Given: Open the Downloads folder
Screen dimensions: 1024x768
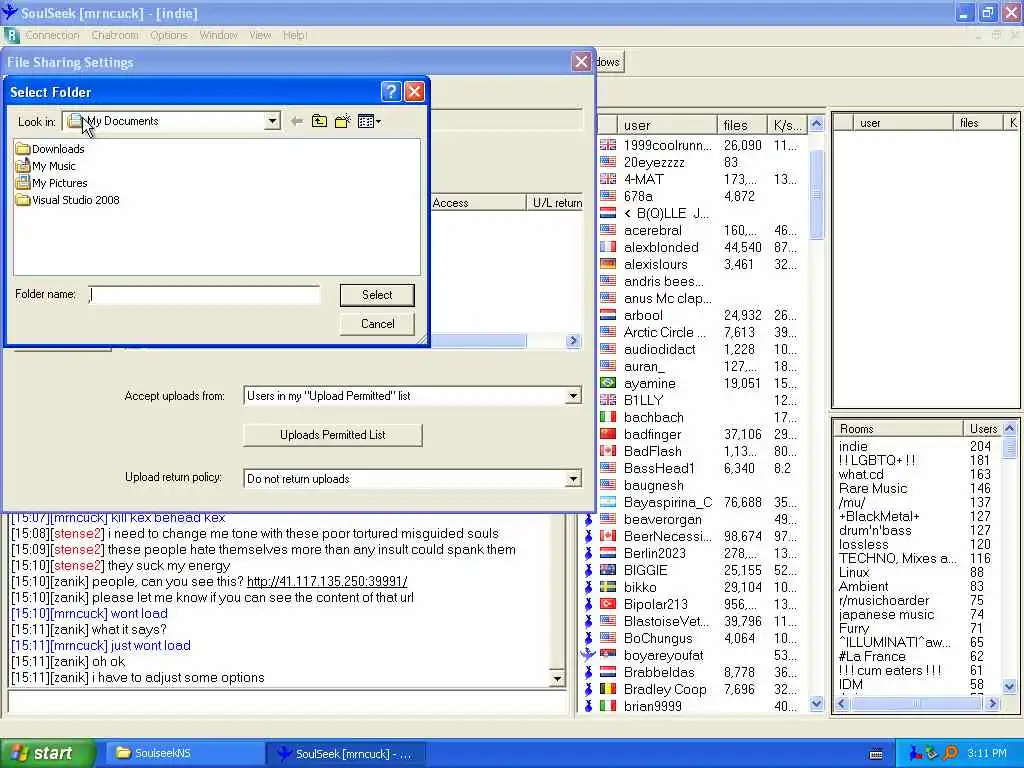Looking at the screenshot, I should coord(50,149).
